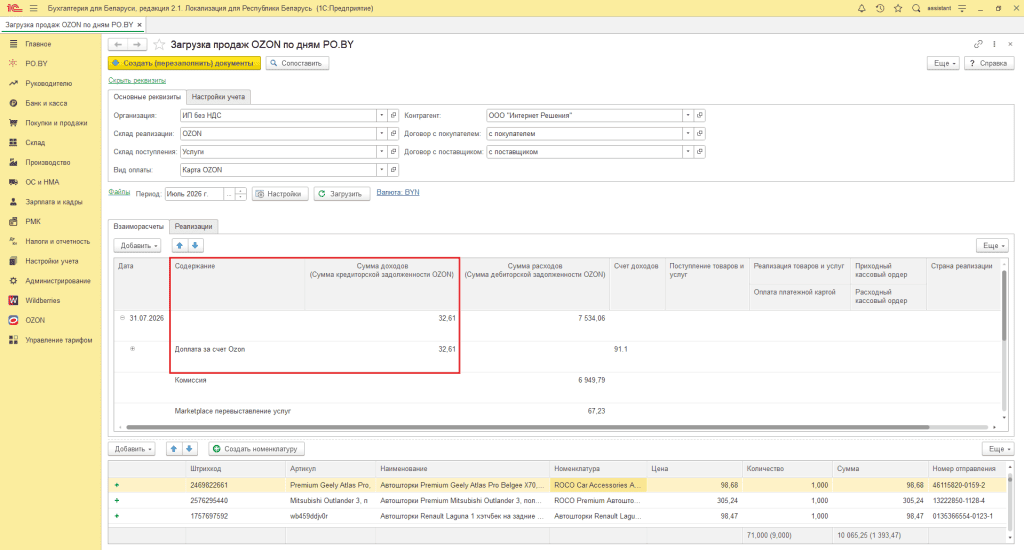The height and width of the screenshot is (550, 1024).
Task: Switch to Реализации tab
Action: (x=193, y=227)
